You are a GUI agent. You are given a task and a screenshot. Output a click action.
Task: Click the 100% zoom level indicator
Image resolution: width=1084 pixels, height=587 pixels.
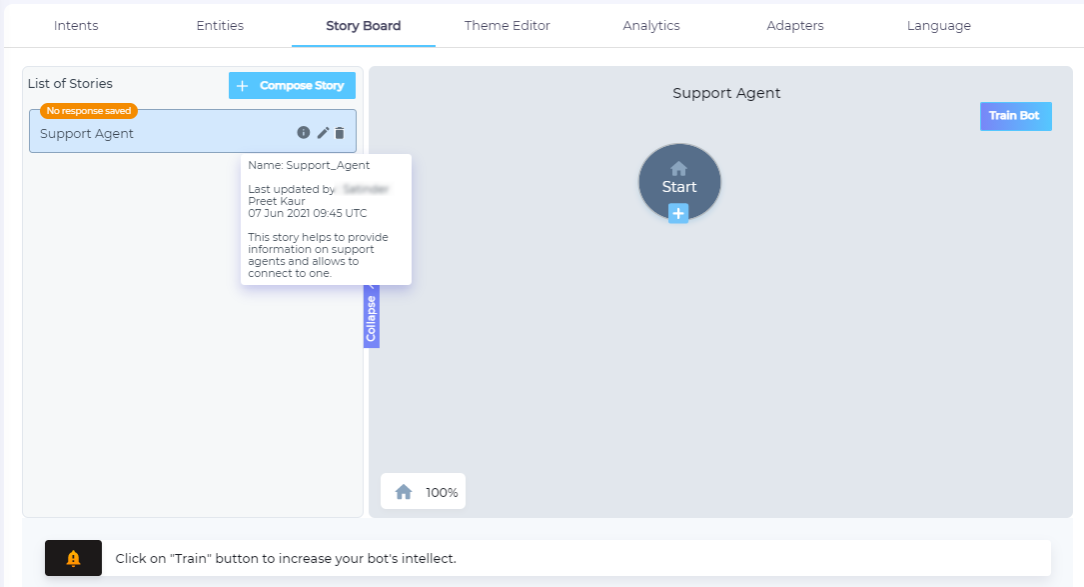click(441, 492)
